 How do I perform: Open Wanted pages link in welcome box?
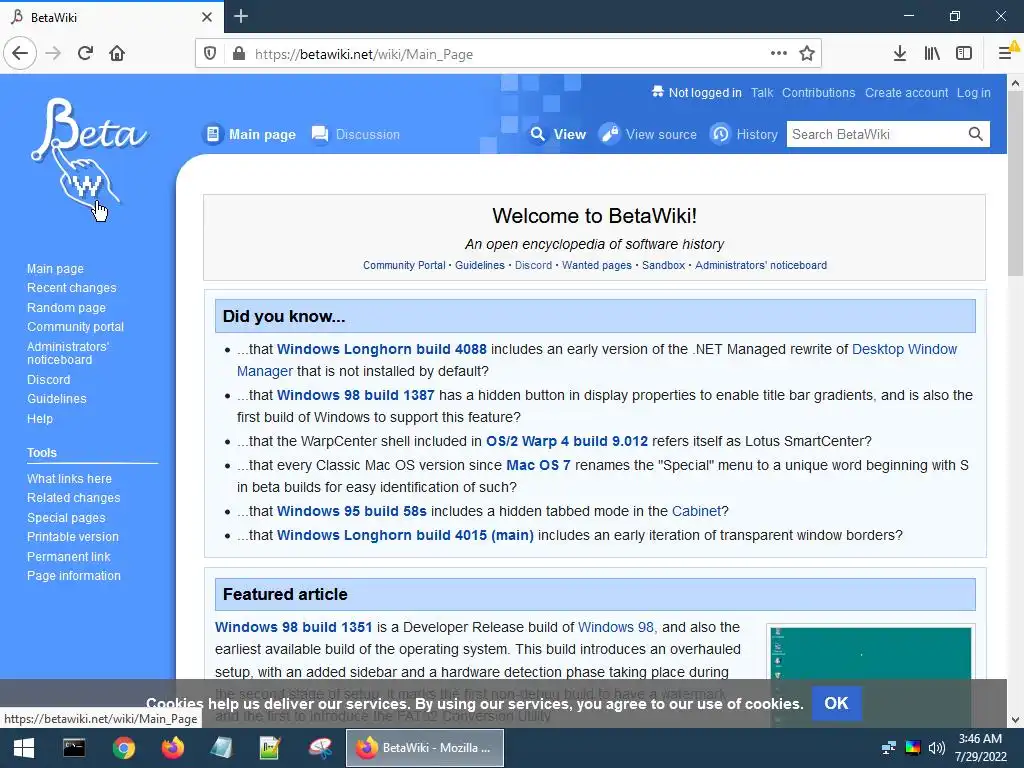597,265
